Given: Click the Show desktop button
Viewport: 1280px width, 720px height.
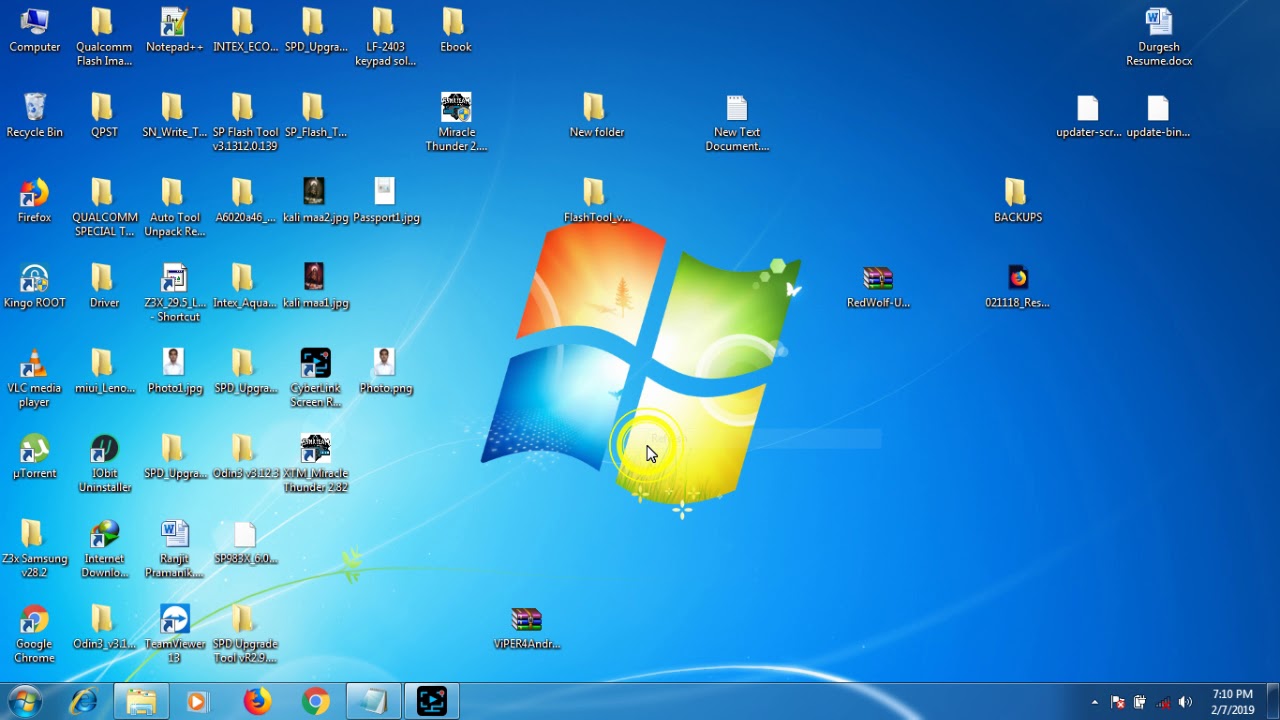Looking at the screenshot, I should click(x=1273, y=702).
